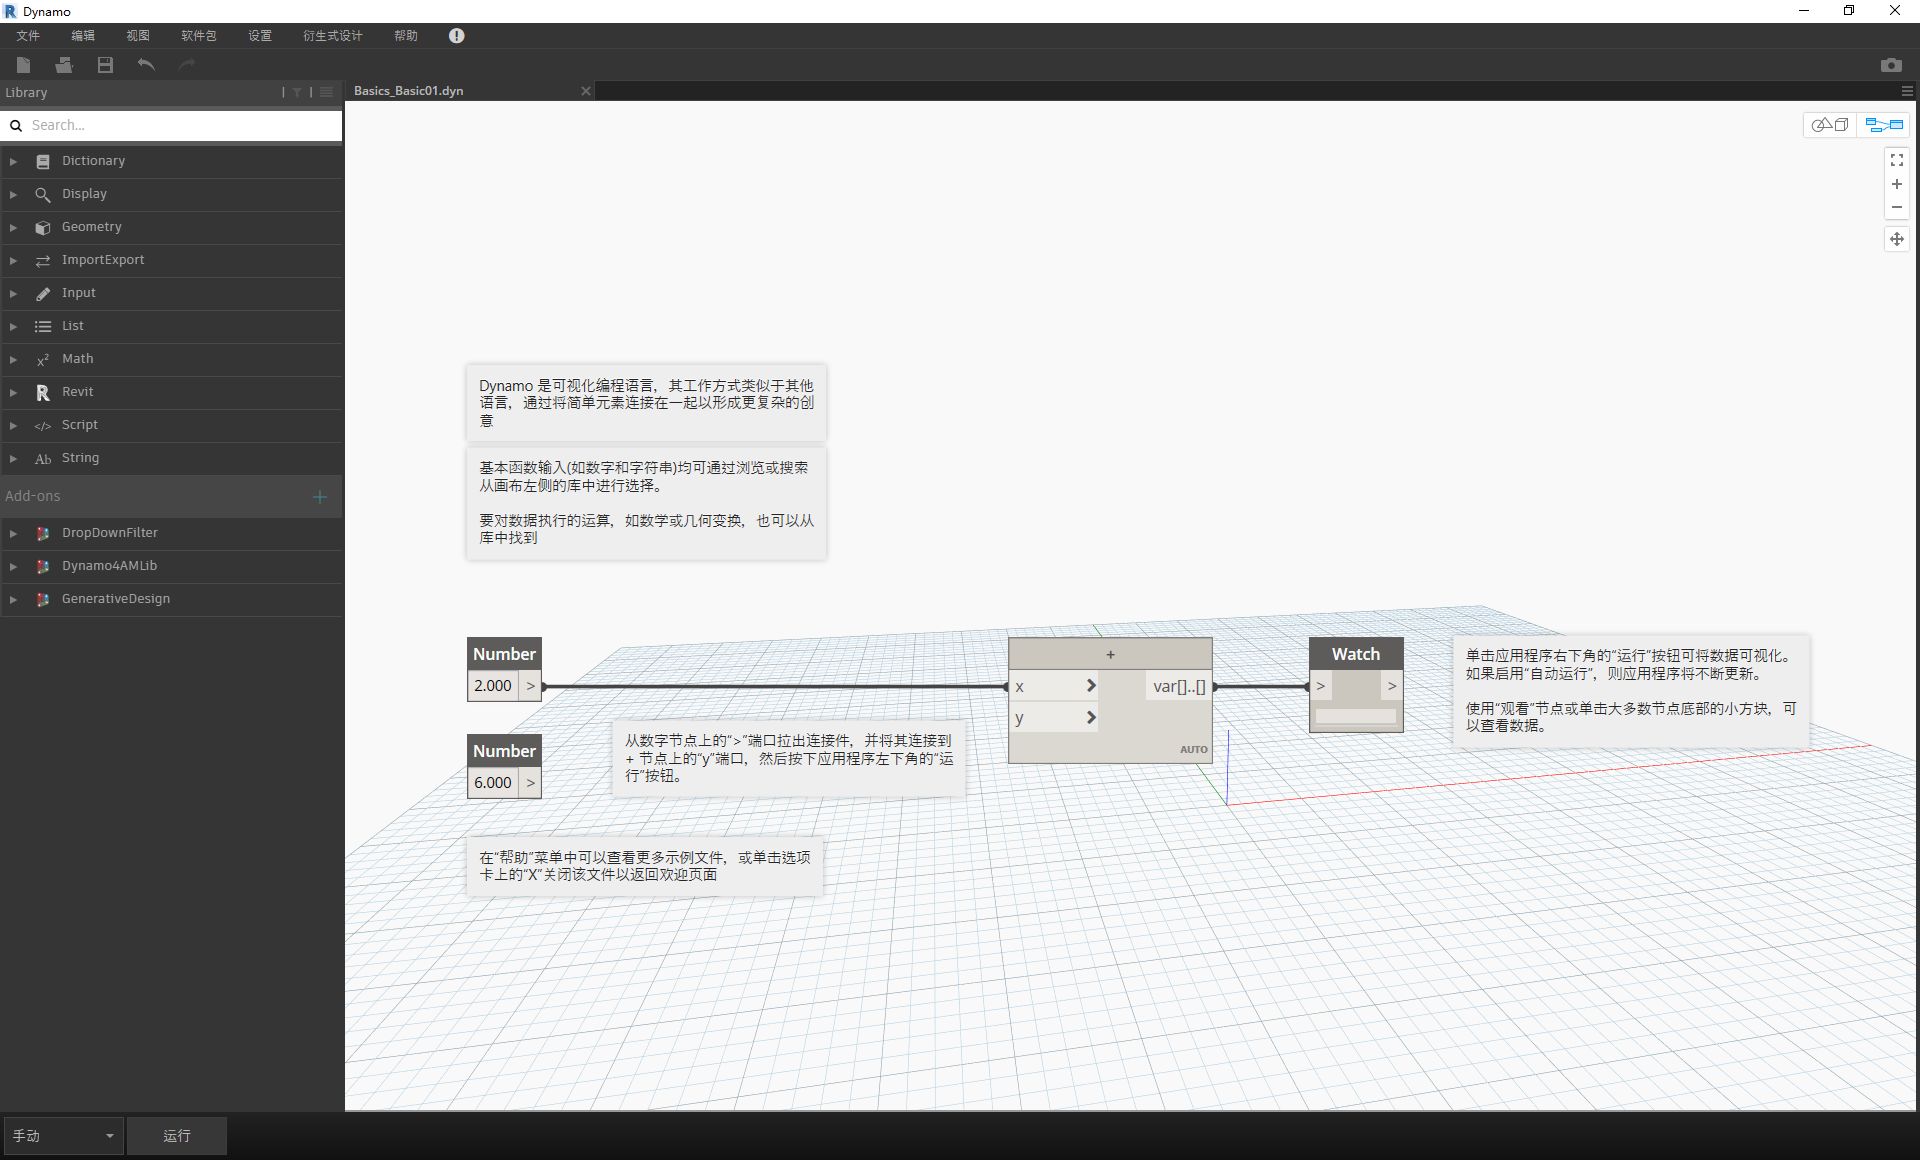Expand the Revit library category

pos(77,392)
